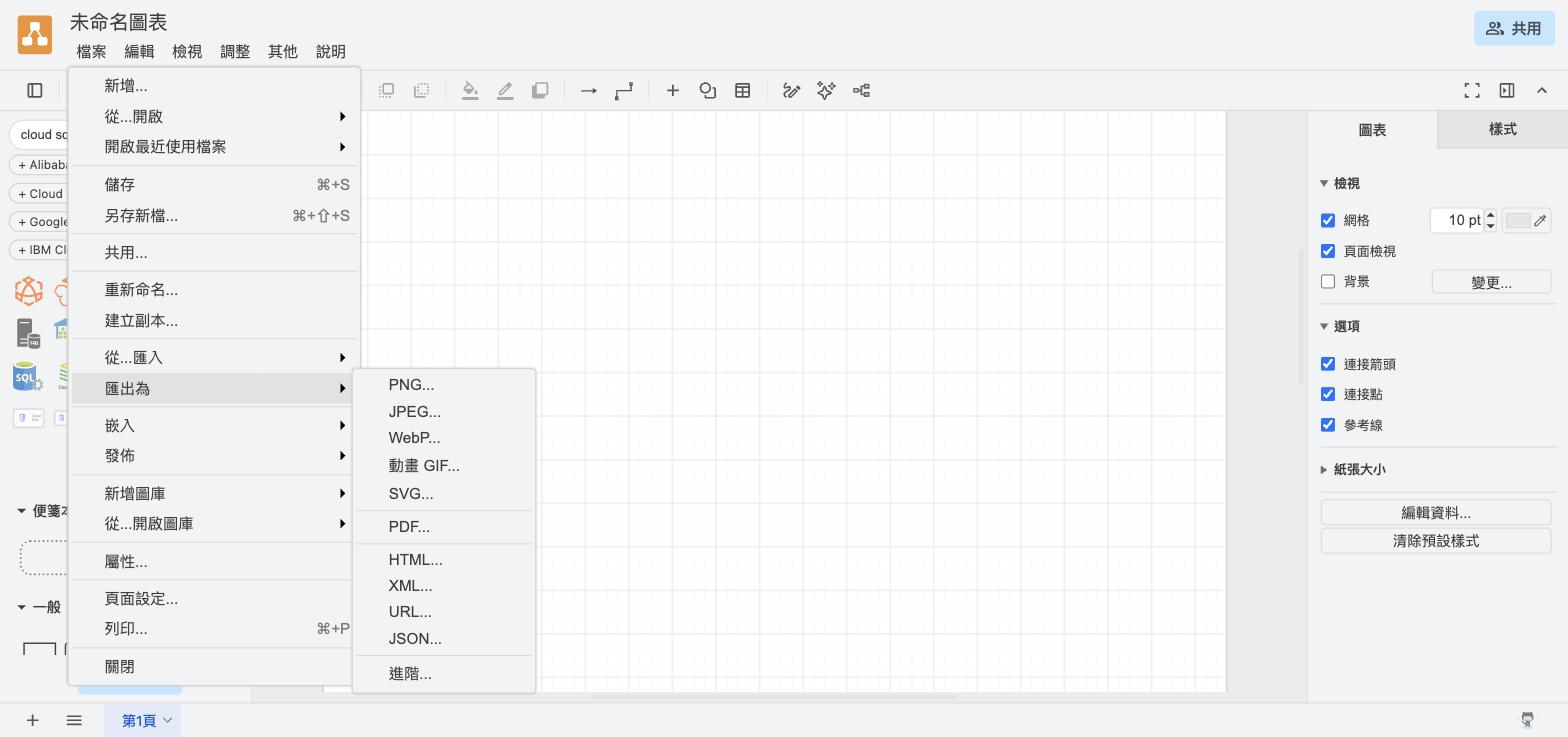1568x737 pixels.
Task: Collapse toolbar with the up chevron
Action: [x=1542, y=91]
